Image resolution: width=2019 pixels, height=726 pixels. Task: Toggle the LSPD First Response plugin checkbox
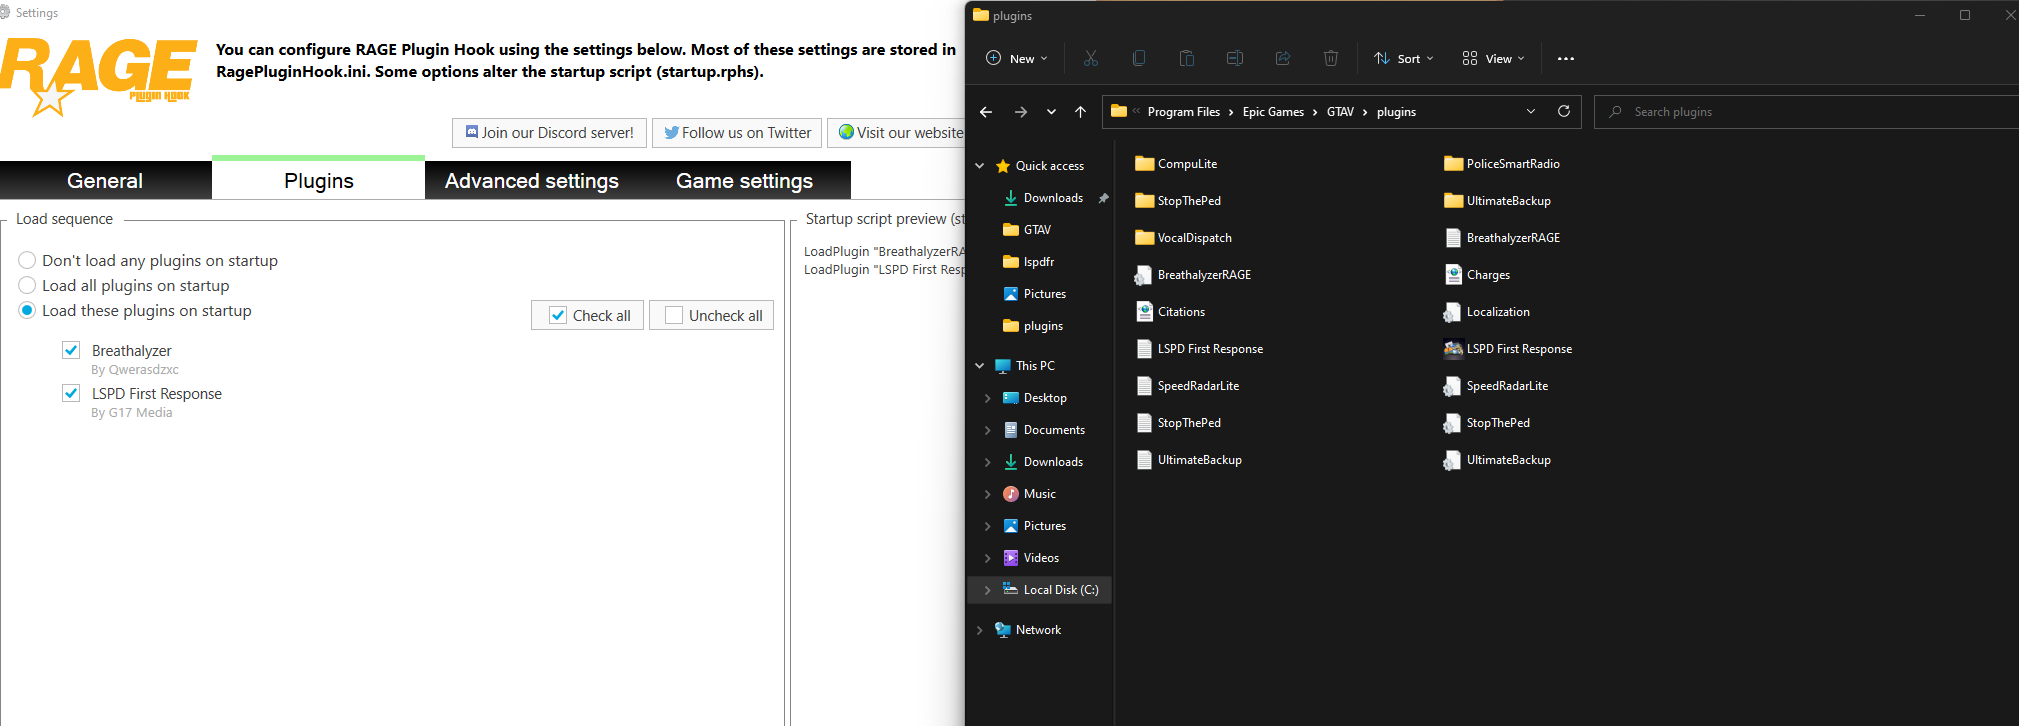coord(71,393)
